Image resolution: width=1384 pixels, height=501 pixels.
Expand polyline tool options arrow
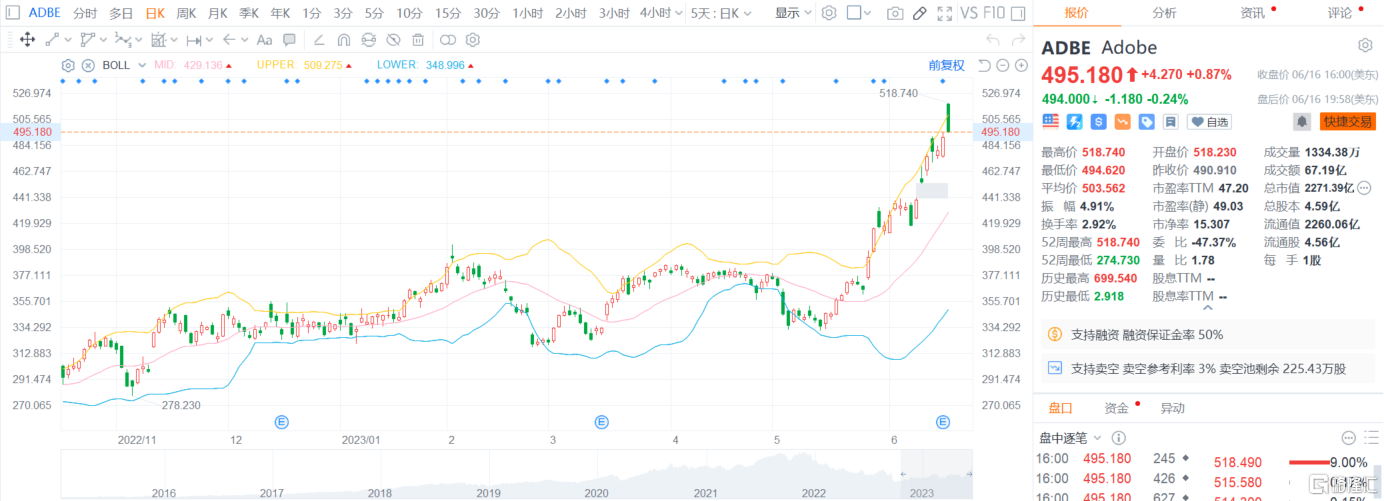pyautogui.click(x=103, y=40)
